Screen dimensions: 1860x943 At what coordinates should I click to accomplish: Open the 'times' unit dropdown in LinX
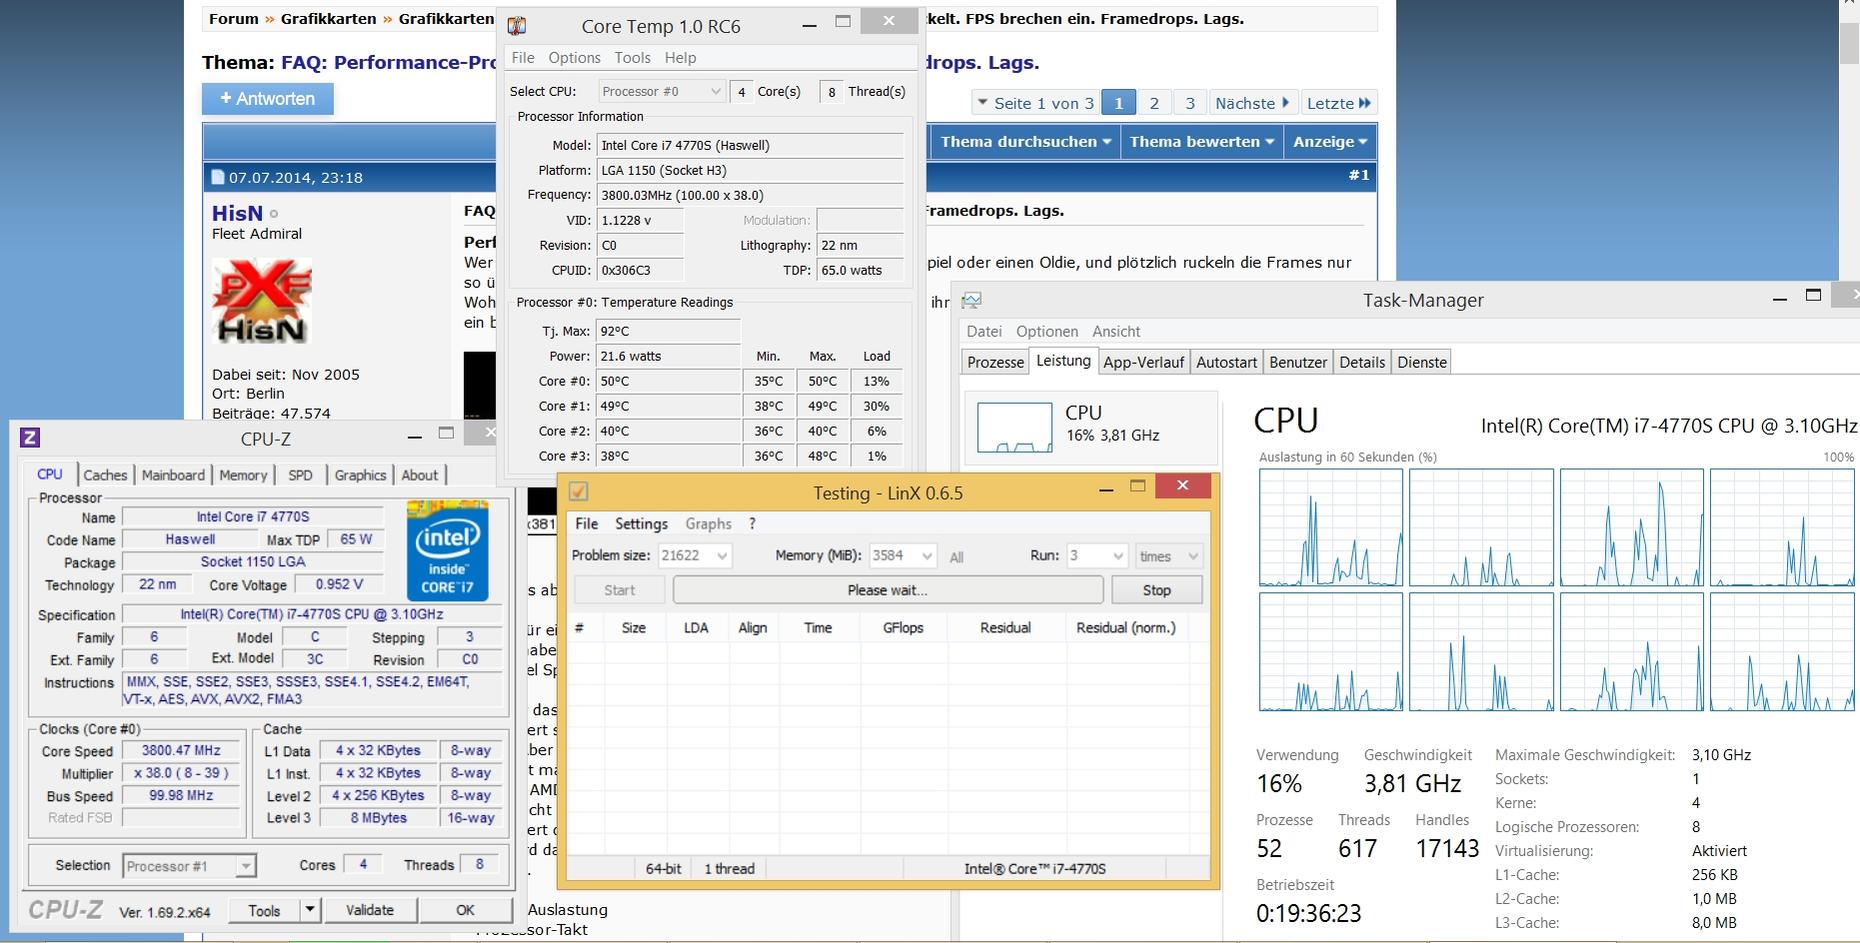click(1168, 556)
